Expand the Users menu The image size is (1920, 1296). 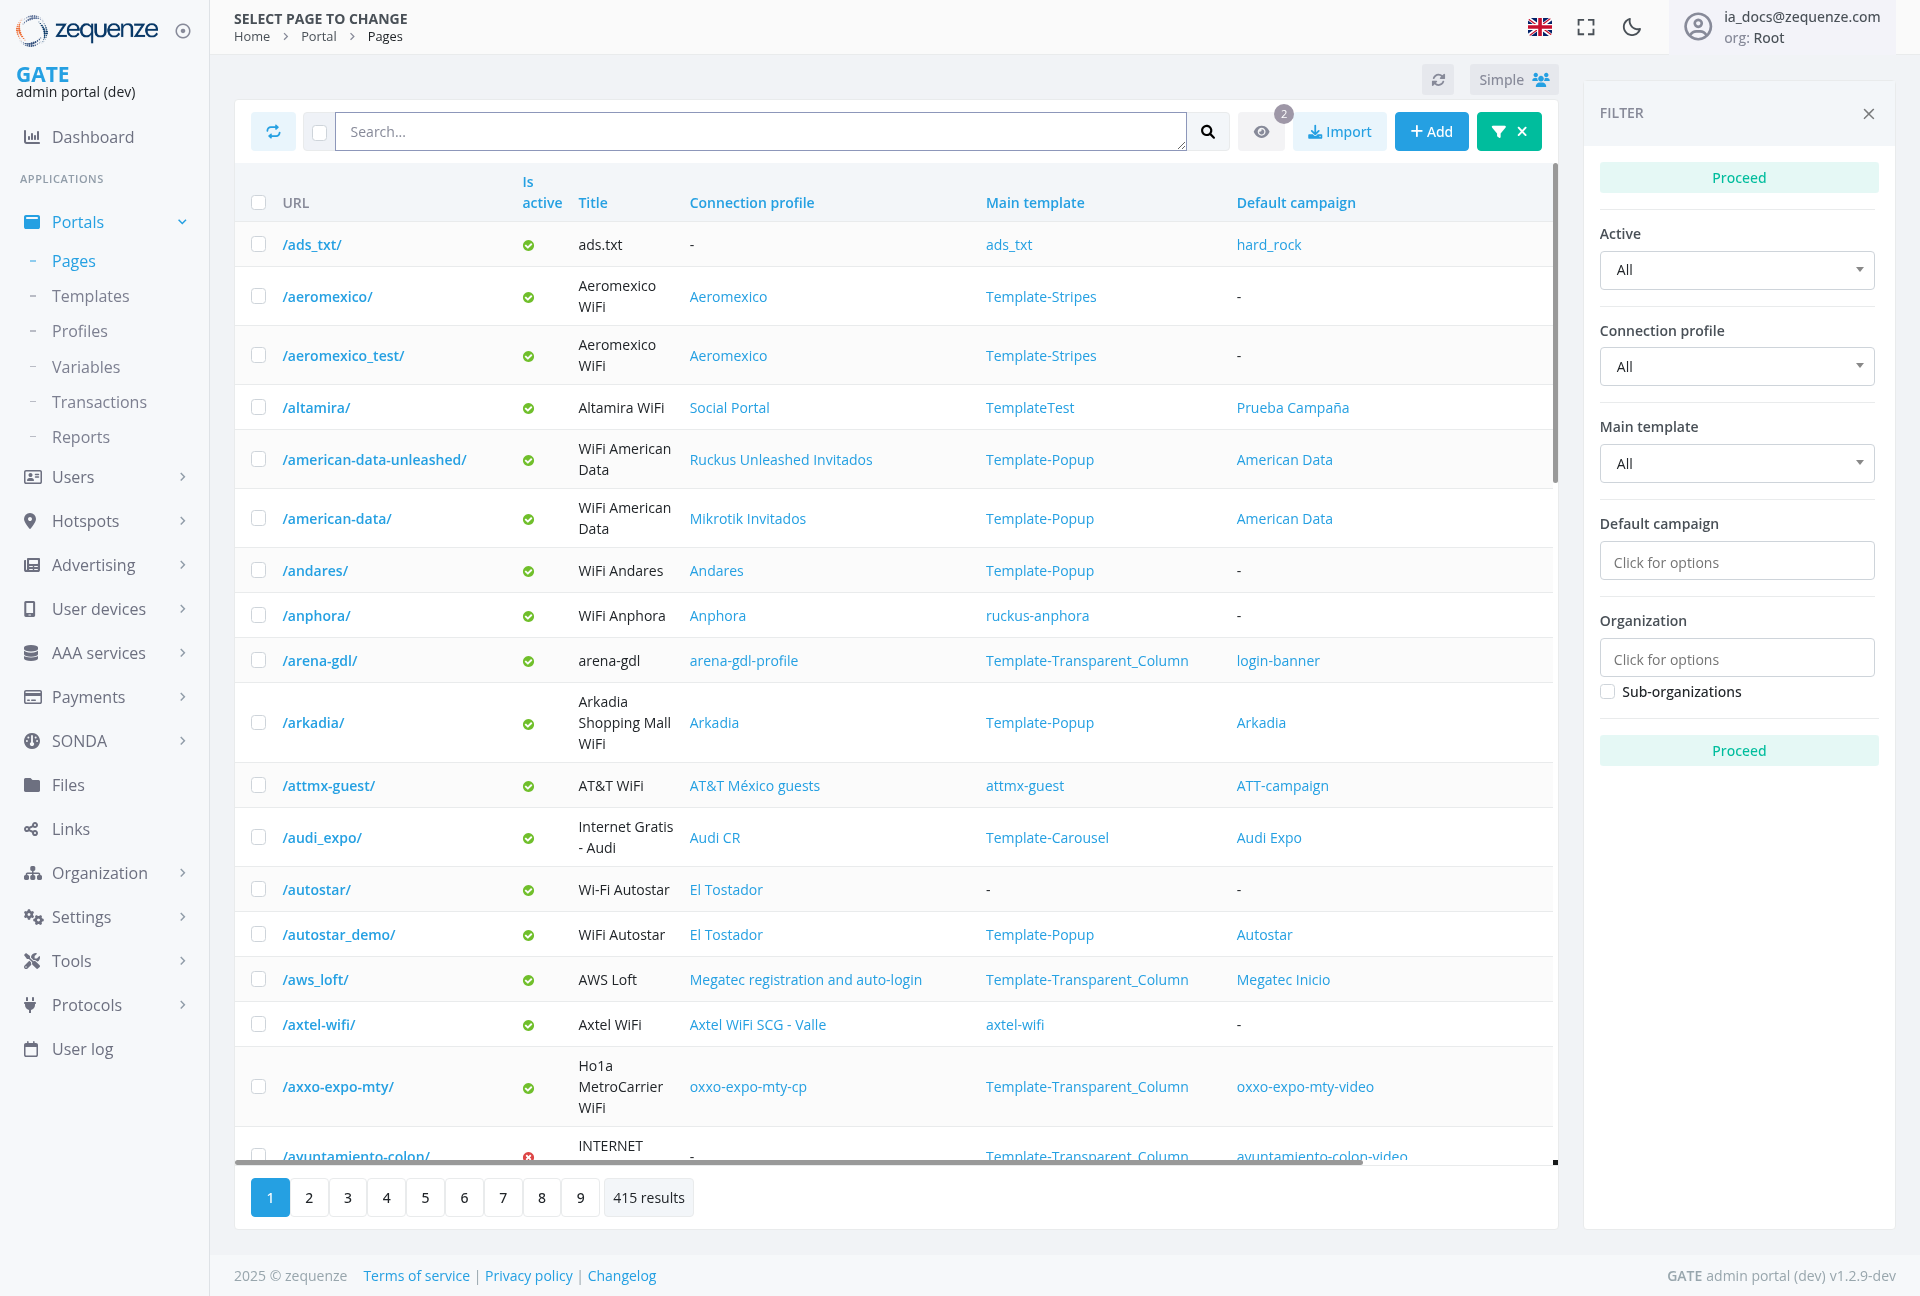(104, 477)
